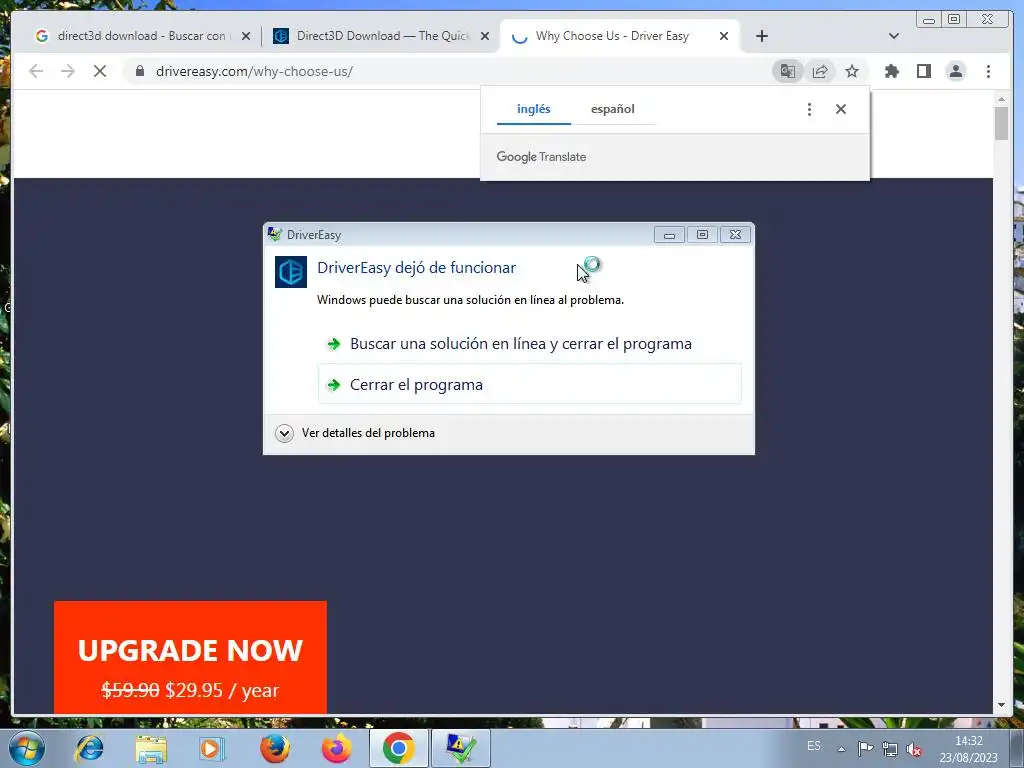The height and width of the screenshot is (768, 1024).
Task: Click the network tray icon
Action: [x=889, y=749]
